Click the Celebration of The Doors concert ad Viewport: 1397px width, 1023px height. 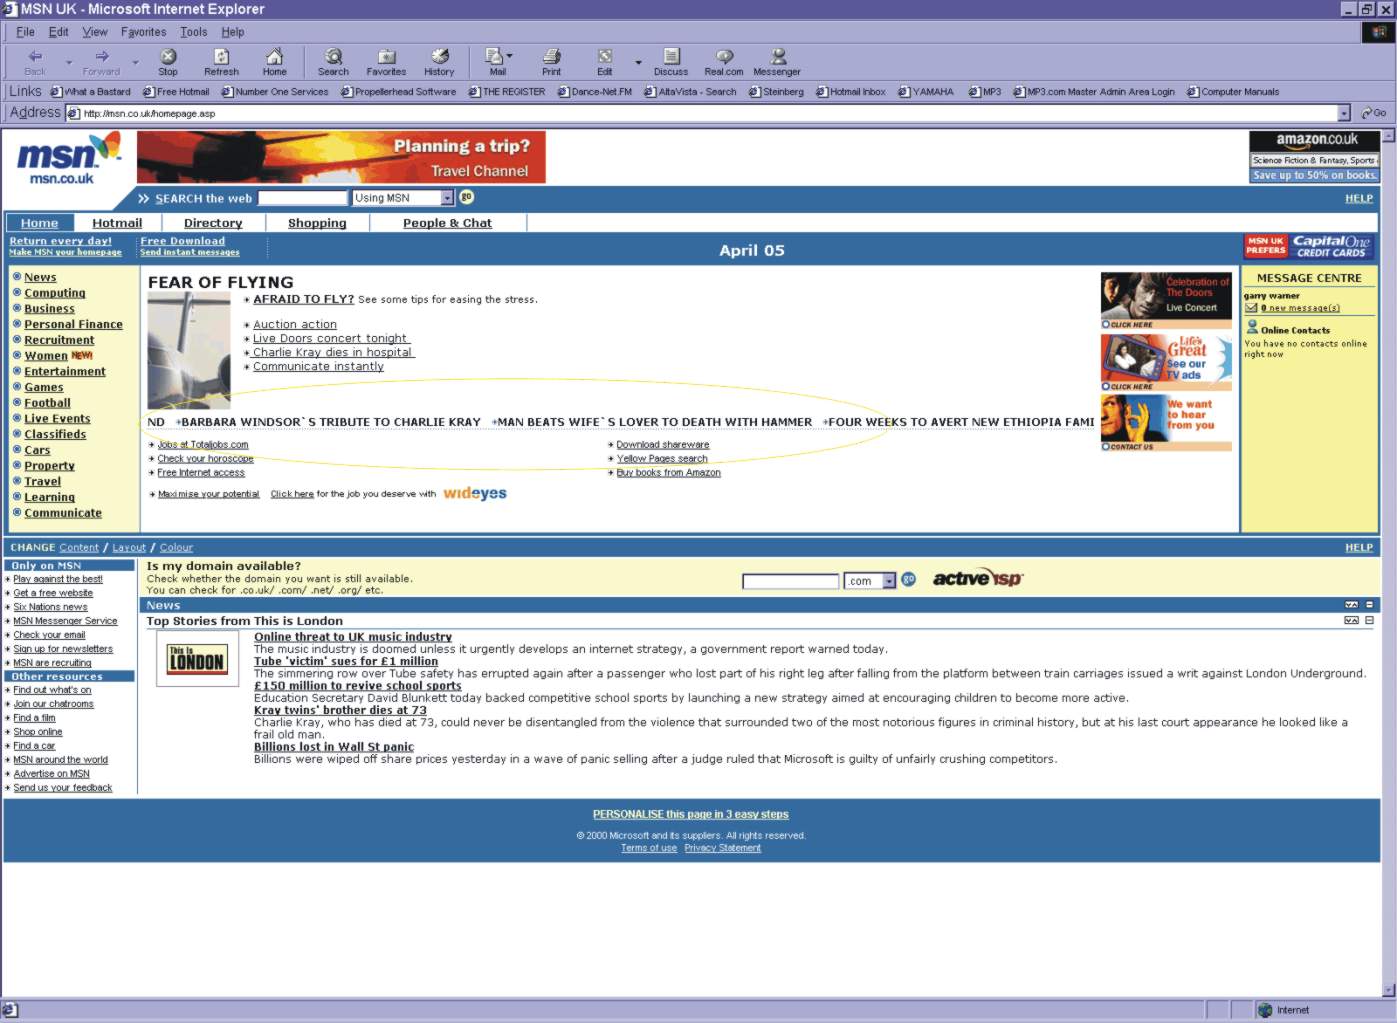[x=1166, y=300]
